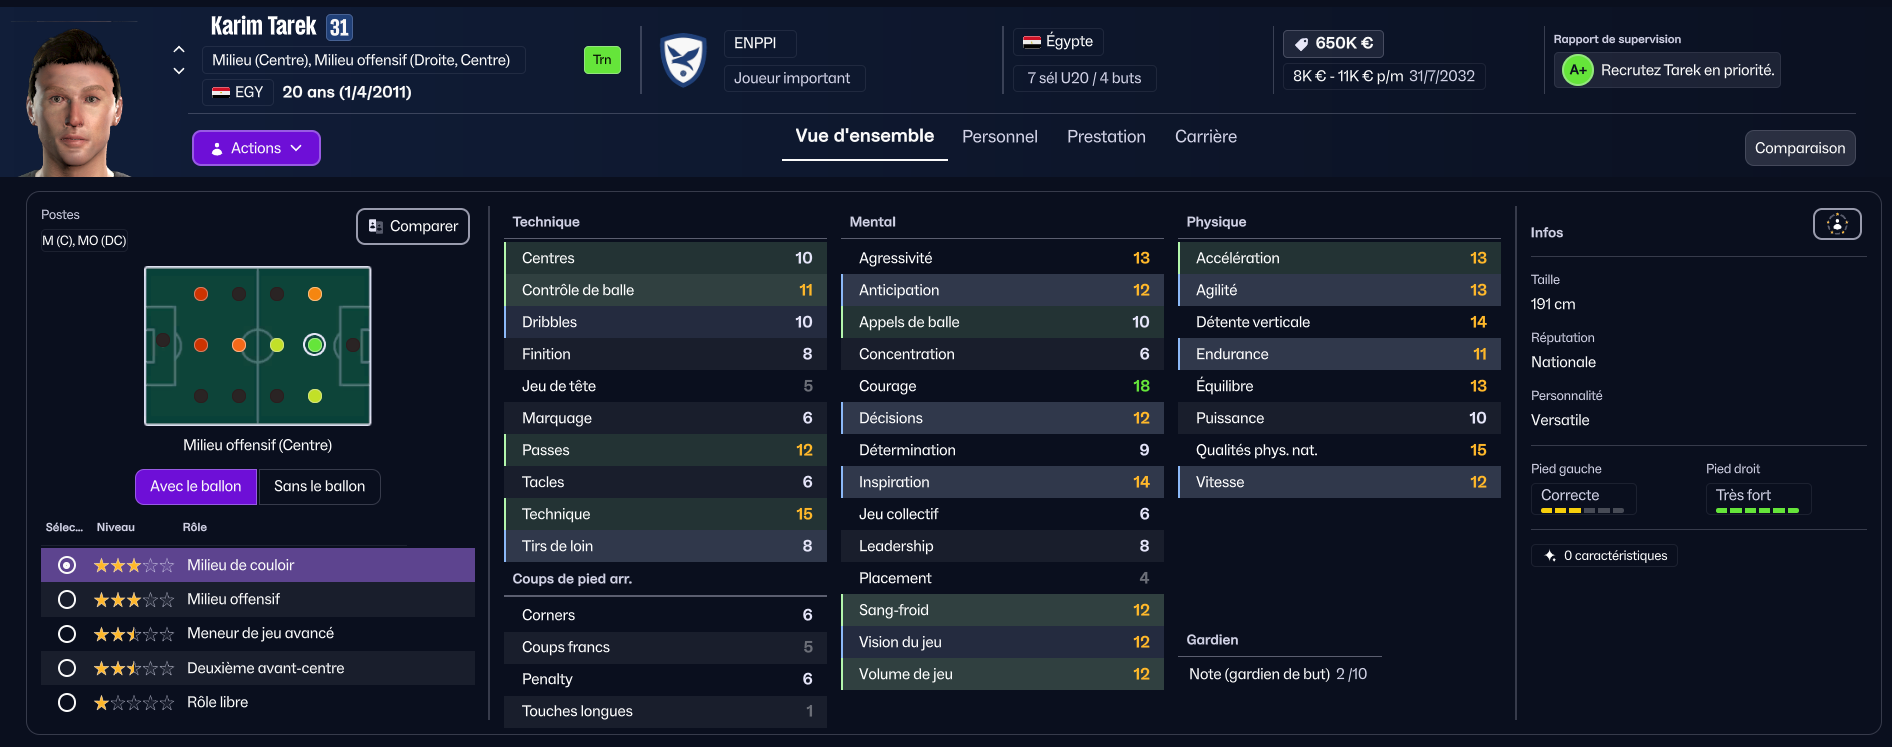The width and height of the screenshot is (1892, 747).
Task: Click the ENPPI club crest icon
Action: pyautogui.click(x=684, y=60)
